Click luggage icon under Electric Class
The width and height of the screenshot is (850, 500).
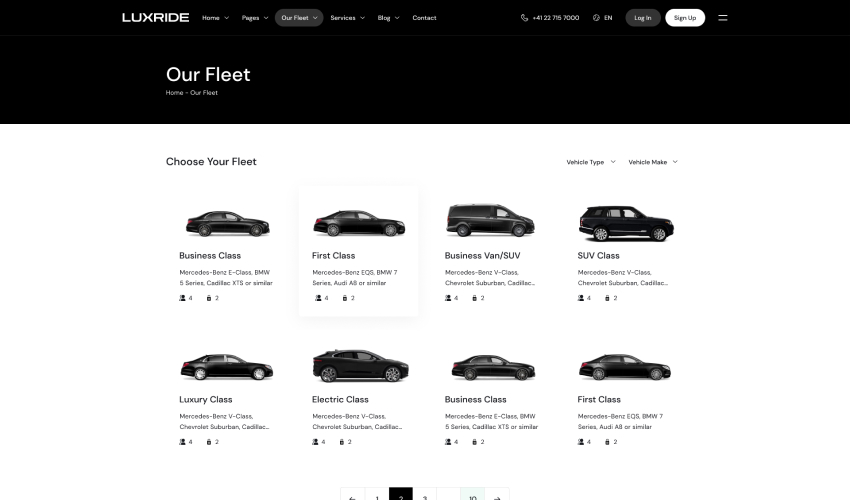coord(344,441)
